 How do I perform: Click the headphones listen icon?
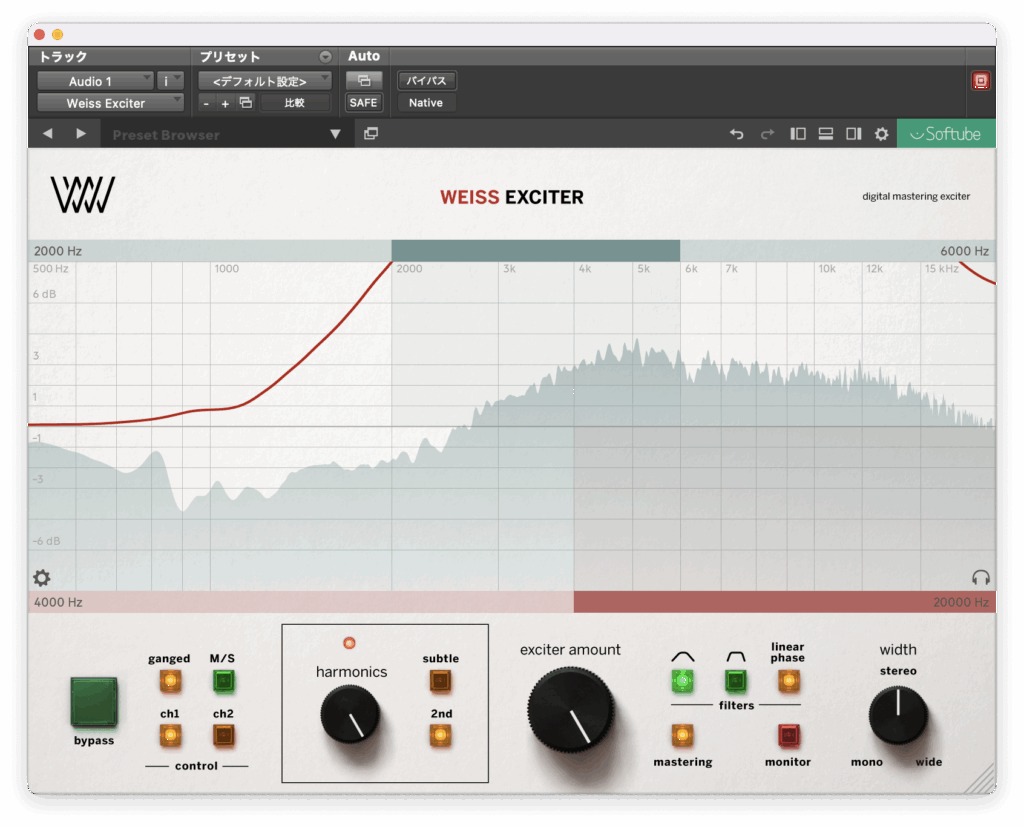point(981,577)
